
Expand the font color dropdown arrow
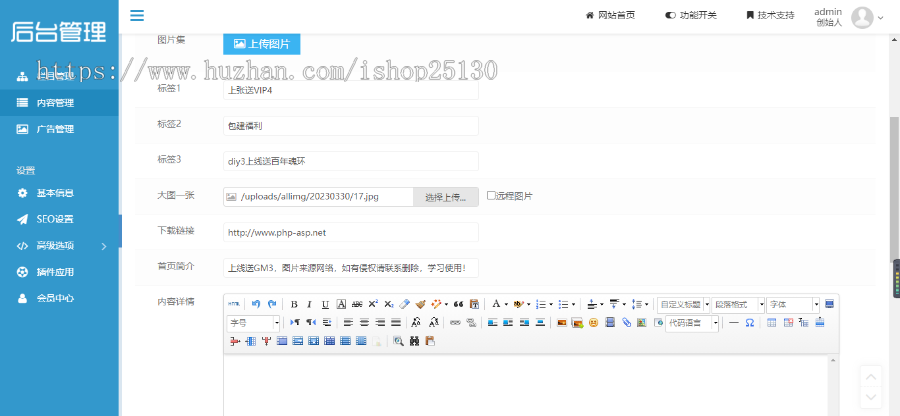506,305
